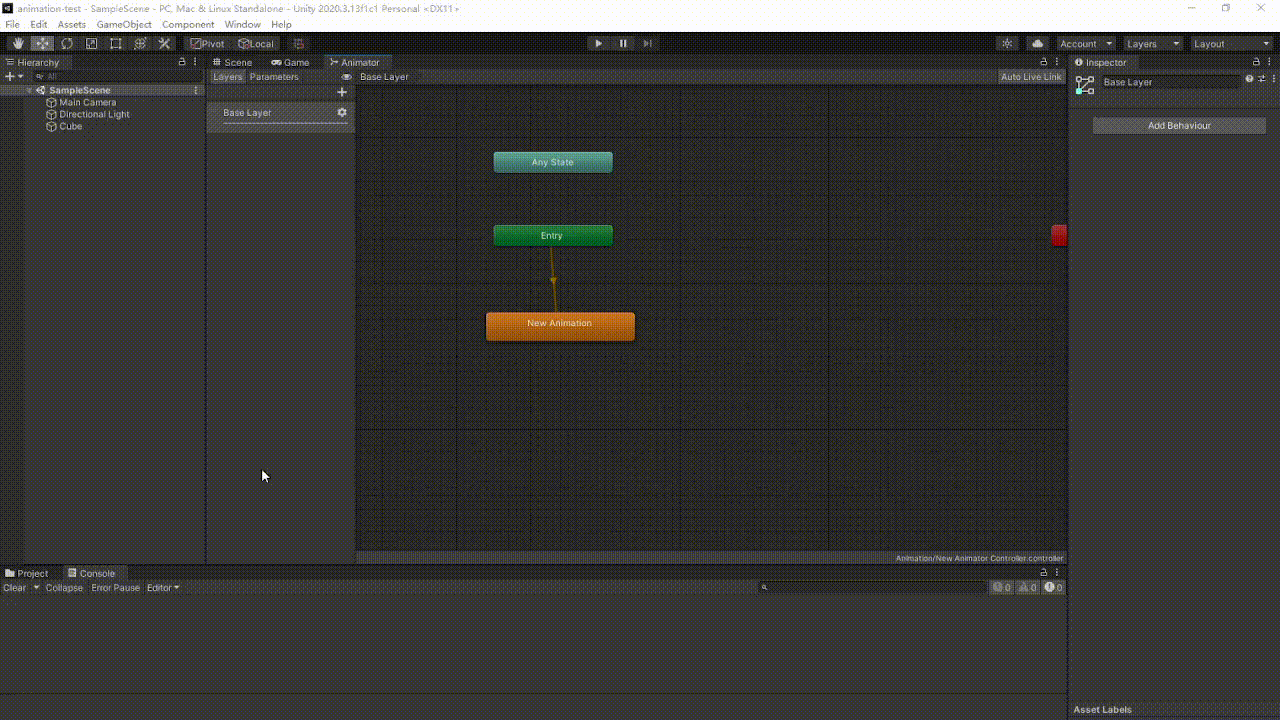Open the Assets menu
Image resolution: width=1280 pixels, height=720 pixels.
coord(71,24)
